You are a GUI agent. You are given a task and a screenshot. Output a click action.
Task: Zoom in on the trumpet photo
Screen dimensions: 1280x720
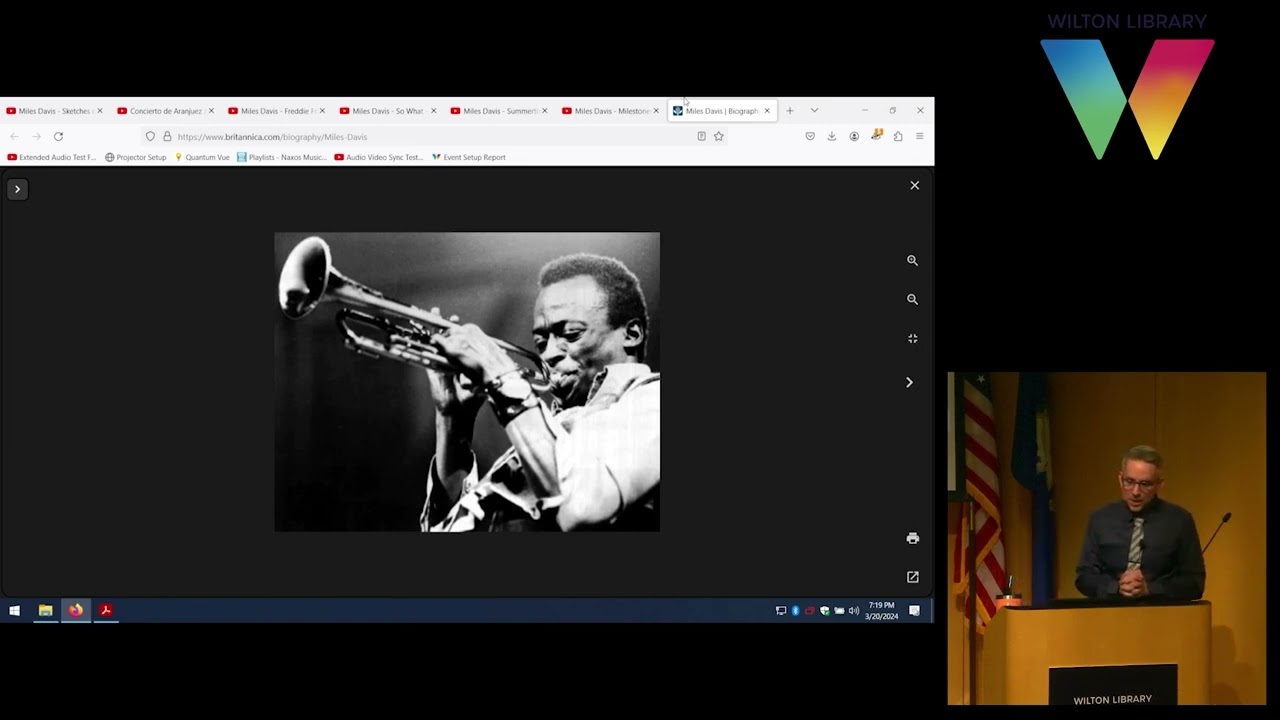pyautogui.click(x=912, y=260)
